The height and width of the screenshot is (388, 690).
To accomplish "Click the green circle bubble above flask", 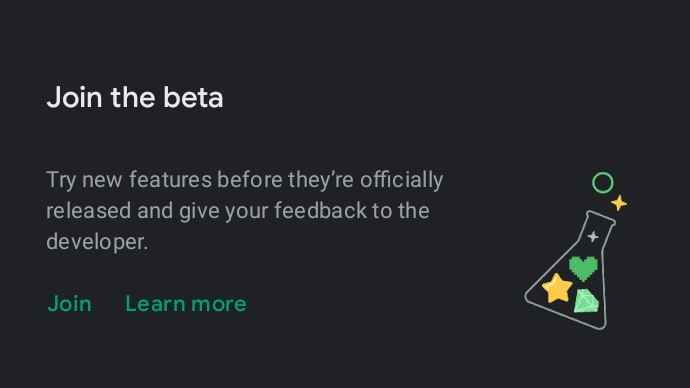I will [x=602, y=183].
